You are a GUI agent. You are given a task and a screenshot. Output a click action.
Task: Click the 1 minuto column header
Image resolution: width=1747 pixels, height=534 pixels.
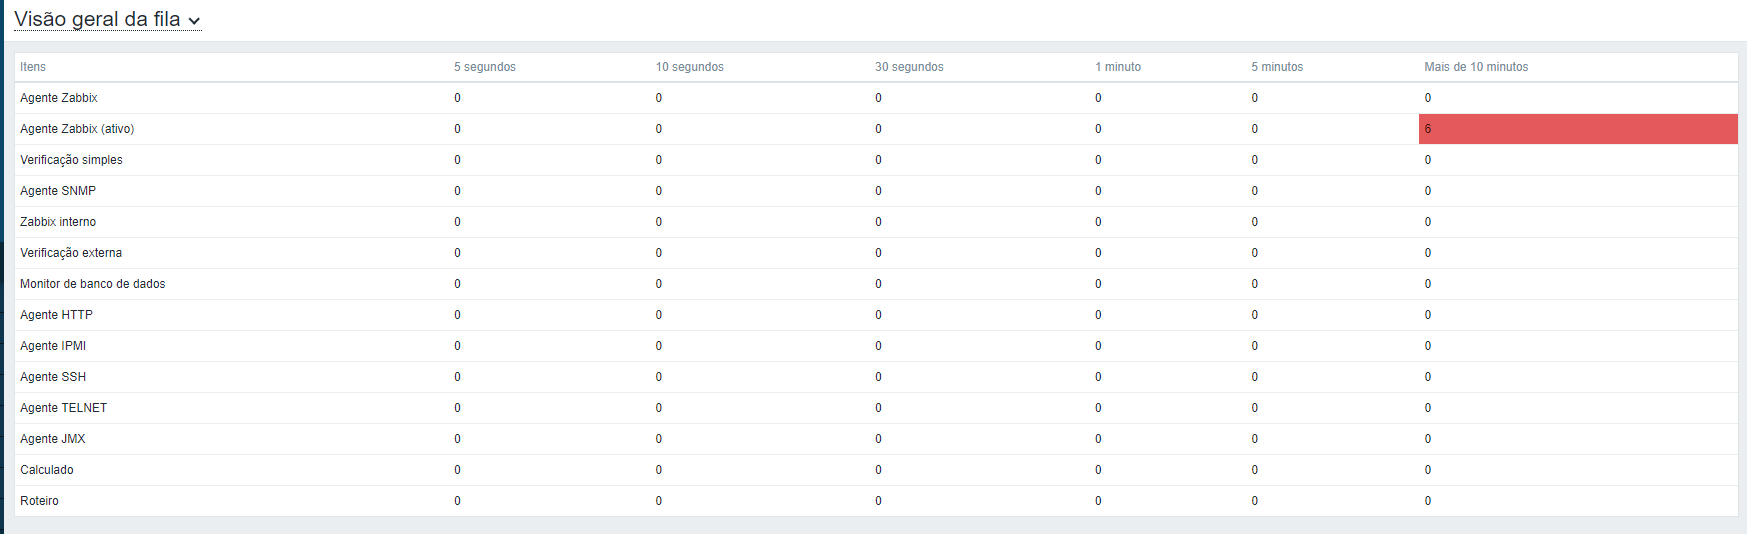[x=1118, y=67]
